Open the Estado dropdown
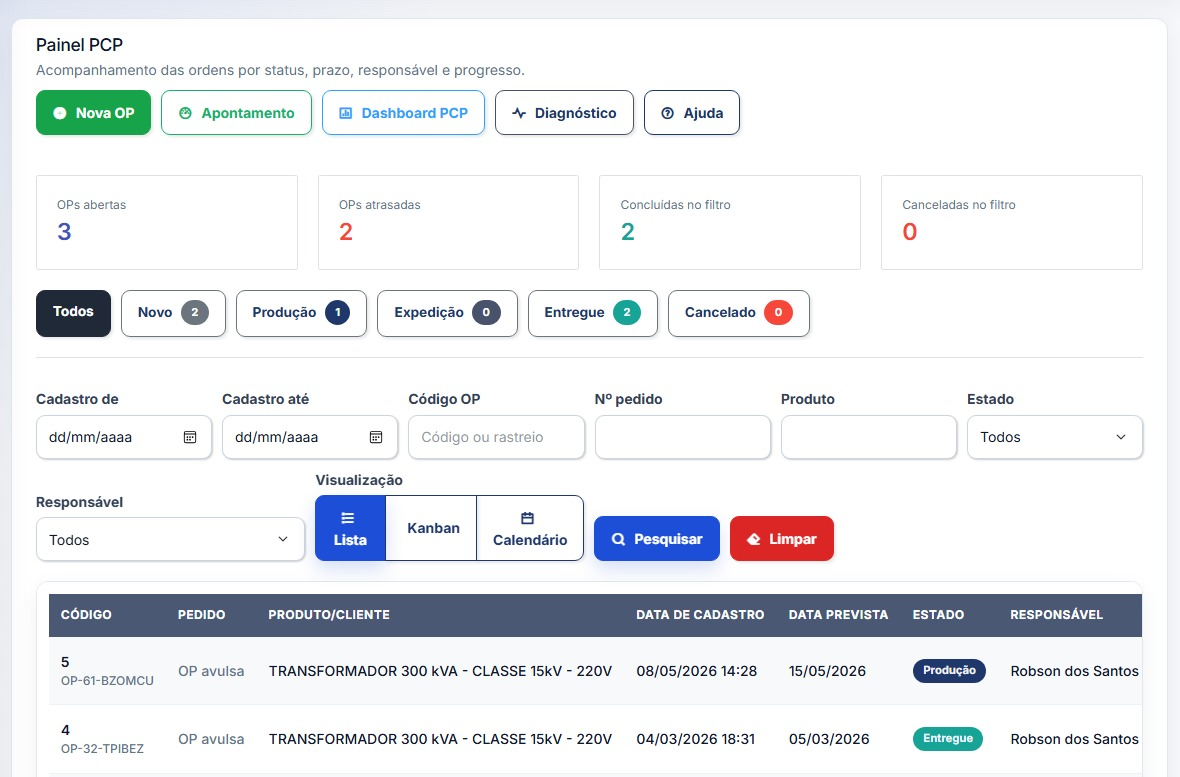 click(1054, 437)
